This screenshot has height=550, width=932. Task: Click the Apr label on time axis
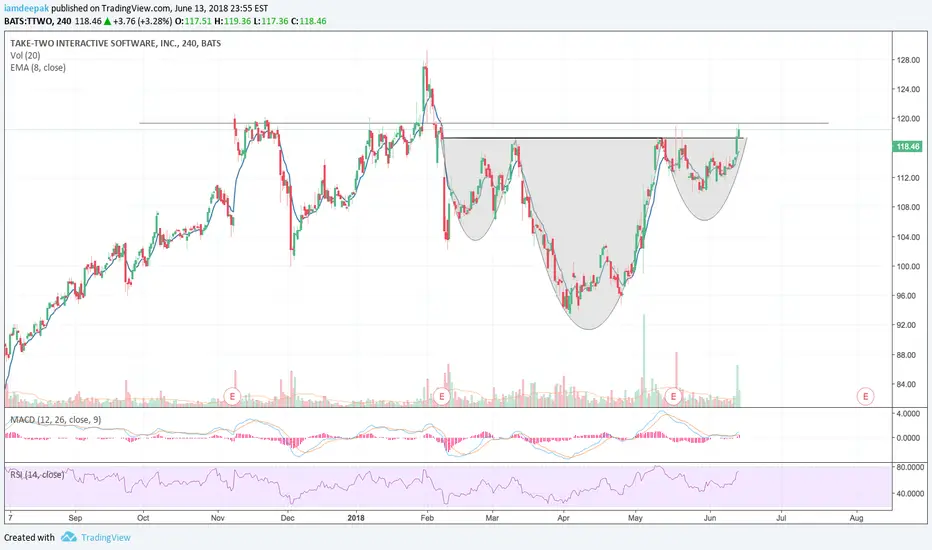[x=563, y=518]
